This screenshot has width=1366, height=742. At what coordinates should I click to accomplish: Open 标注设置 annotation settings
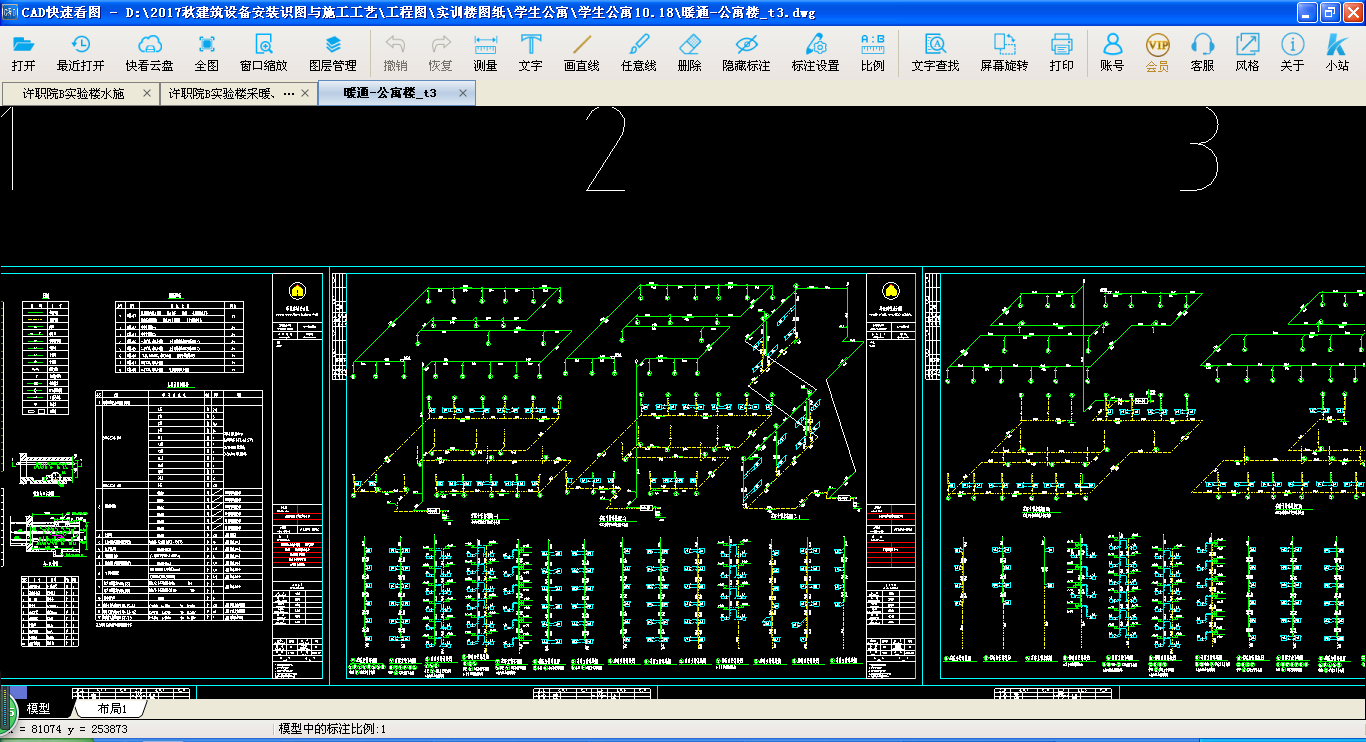816,53
